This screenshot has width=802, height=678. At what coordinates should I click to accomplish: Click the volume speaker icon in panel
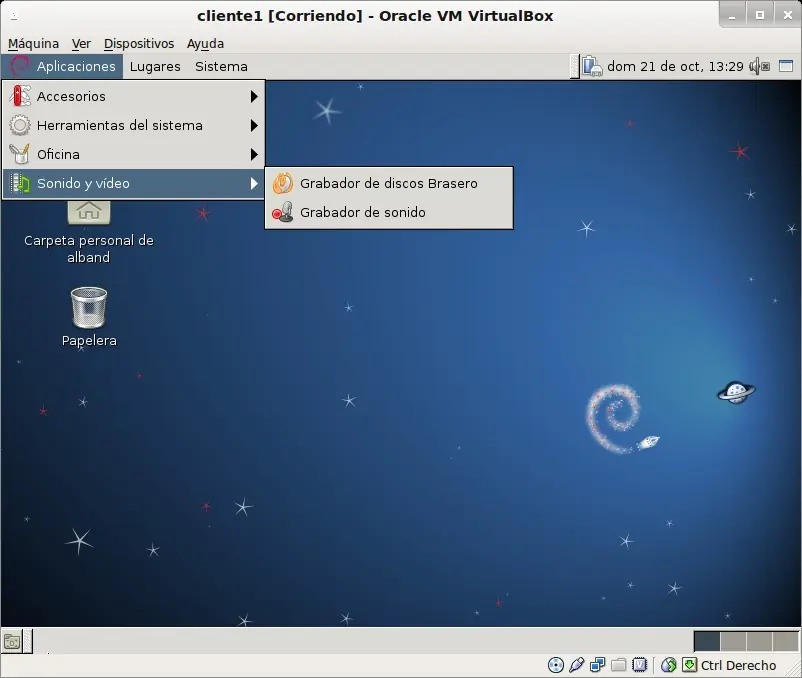tap(759, 66)
